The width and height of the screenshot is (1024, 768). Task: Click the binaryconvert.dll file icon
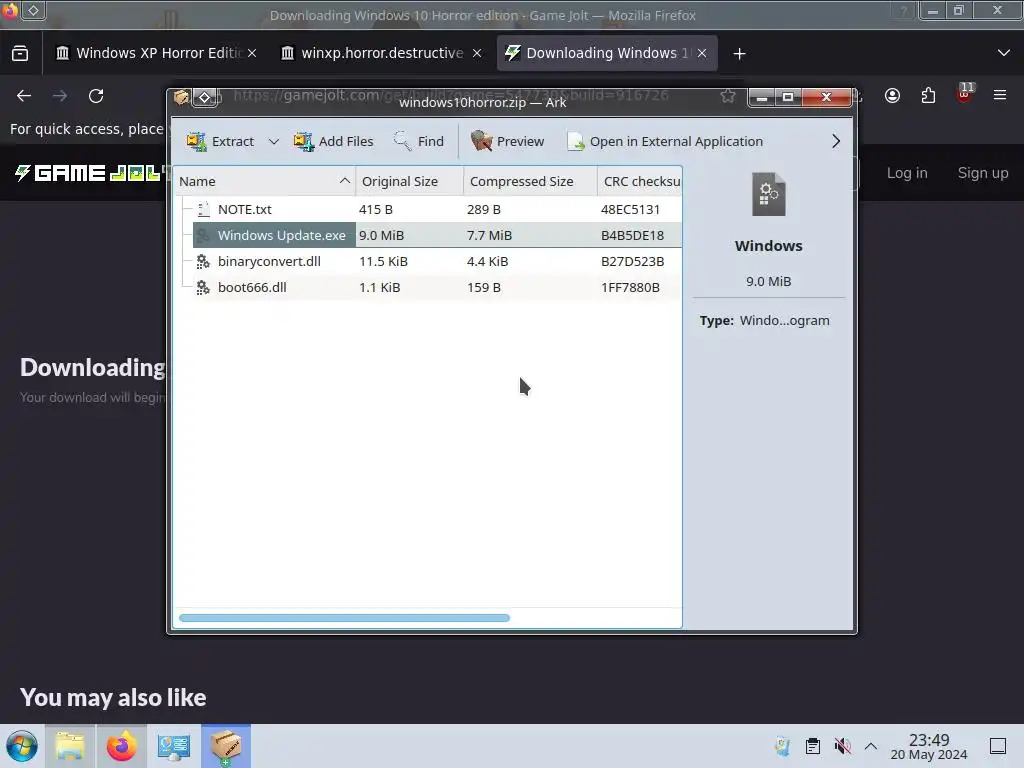(203, 261)
